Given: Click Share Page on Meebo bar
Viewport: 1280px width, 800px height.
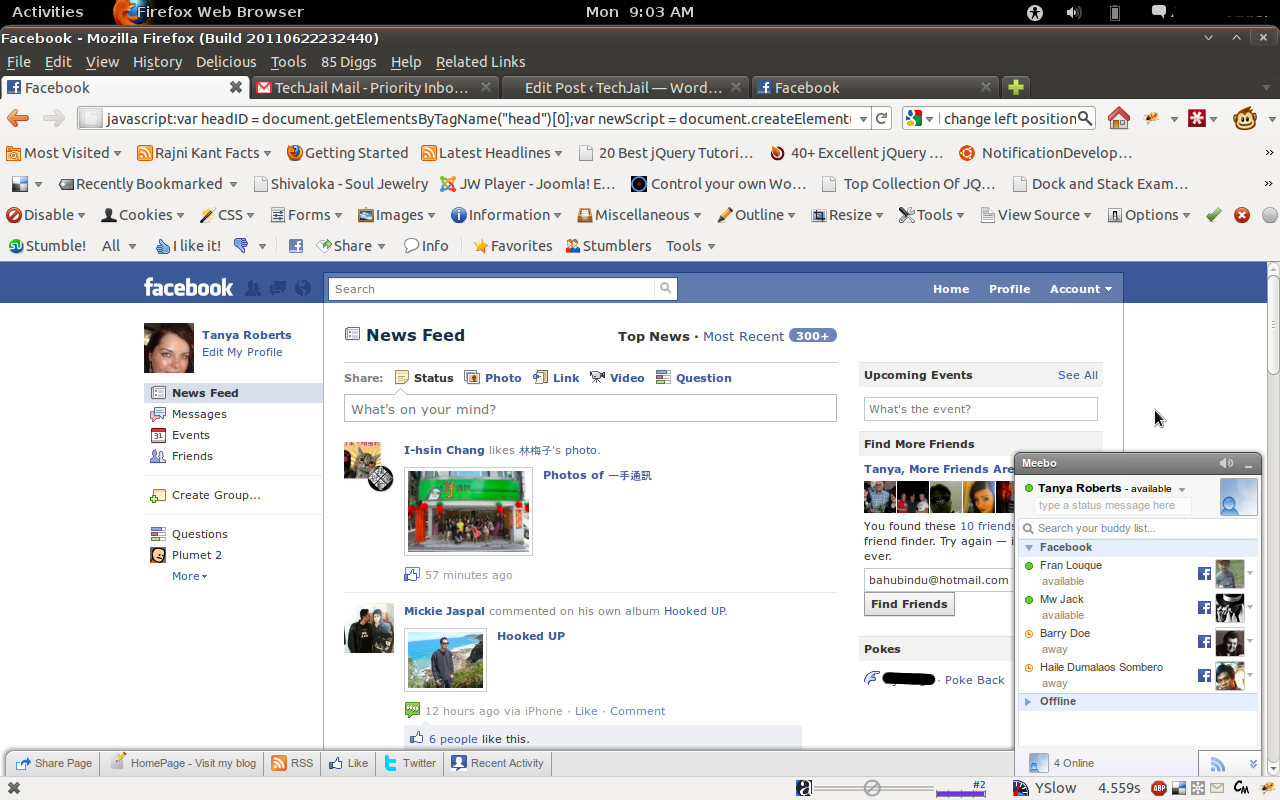Looking at the screenshot, I should pyautogui.click(x=54, y=763).
